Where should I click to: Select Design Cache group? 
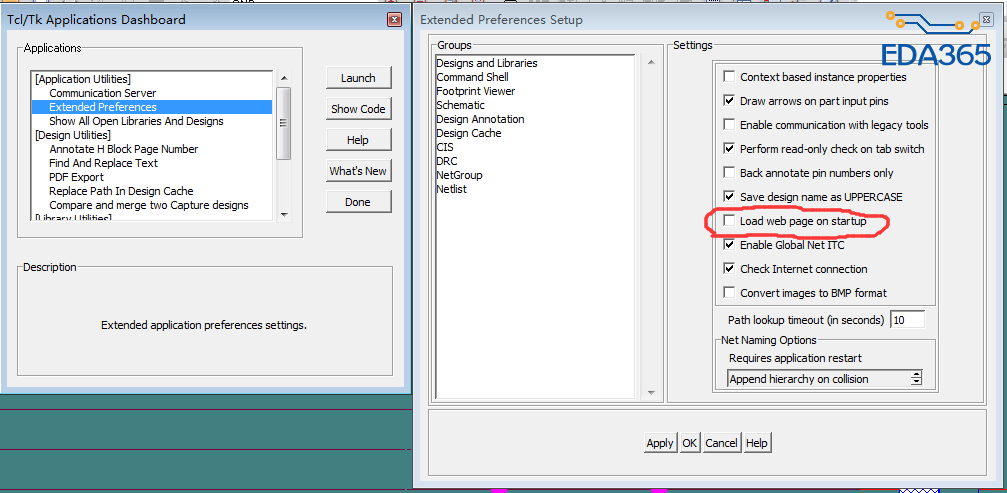click(x=469, y=133)
